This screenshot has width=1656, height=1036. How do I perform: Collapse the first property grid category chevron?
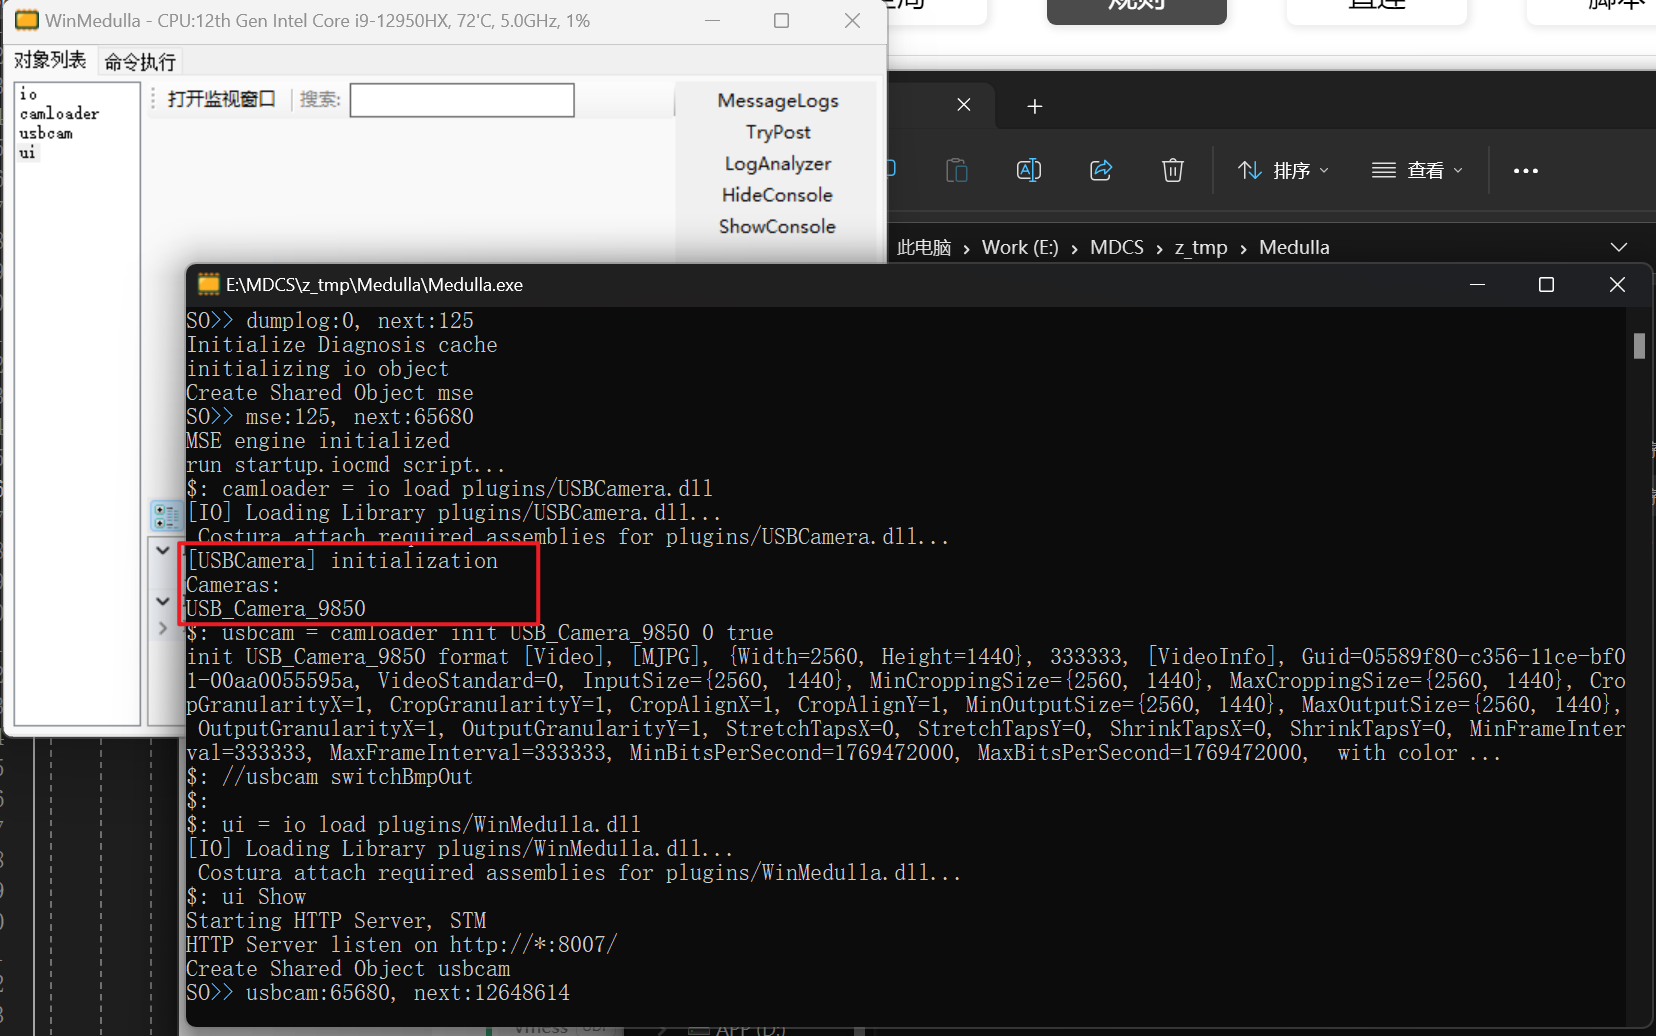(x=163, y=550)
